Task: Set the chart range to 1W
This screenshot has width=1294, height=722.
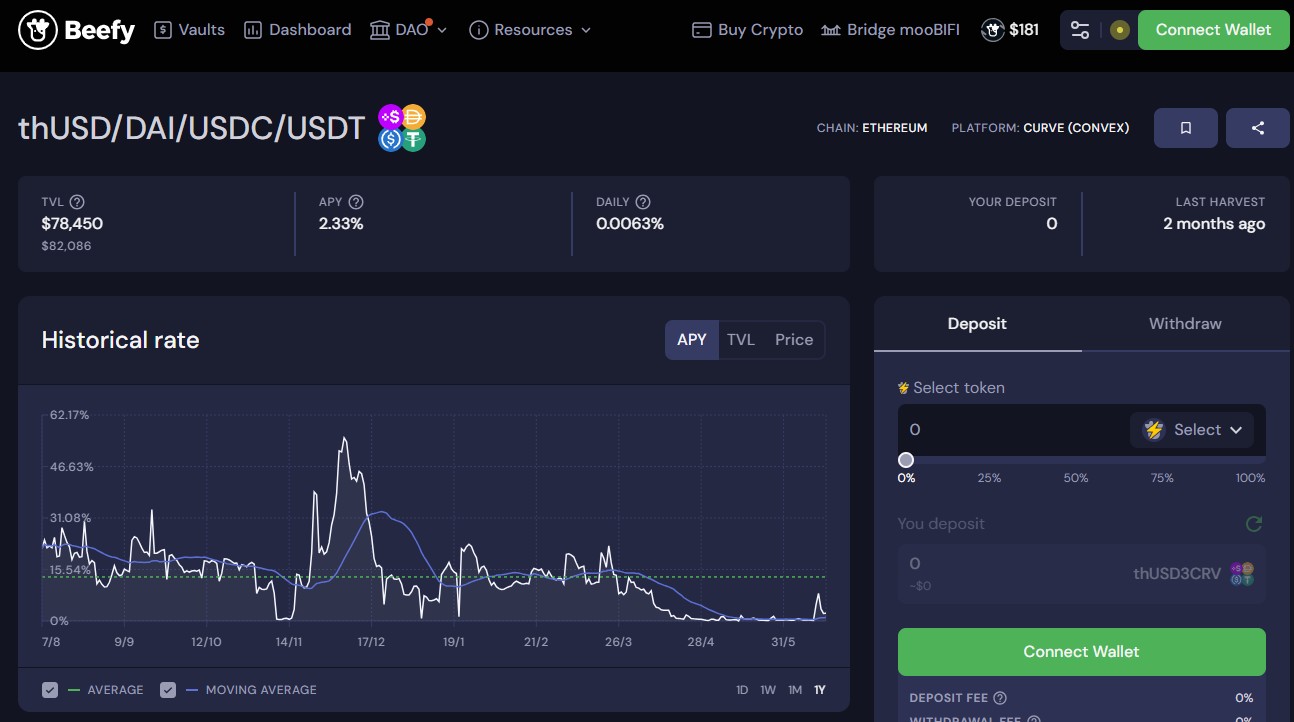Action: click(768, 690)
